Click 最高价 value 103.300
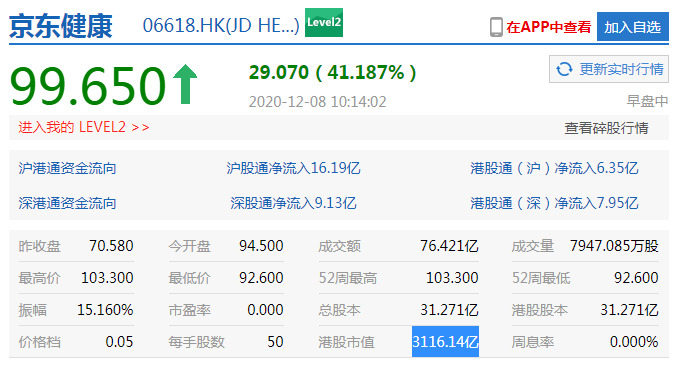 point(107,277)
